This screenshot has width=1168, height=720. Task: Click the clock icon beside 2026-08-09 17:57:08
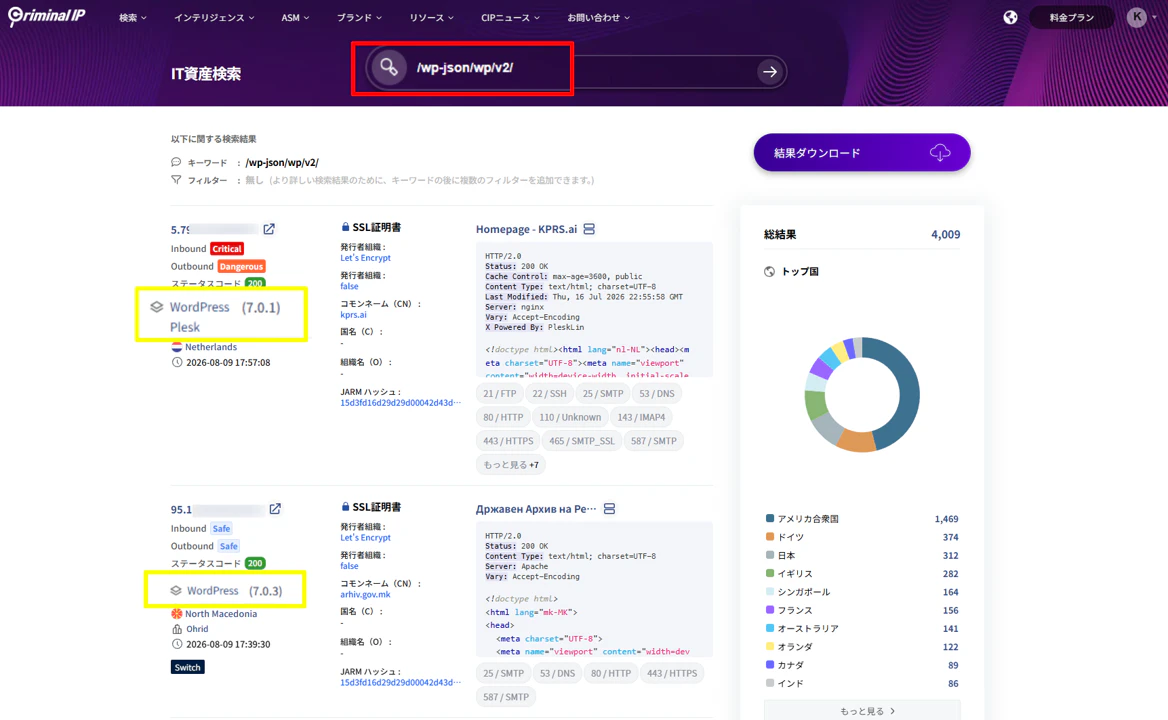coord(177,363)
